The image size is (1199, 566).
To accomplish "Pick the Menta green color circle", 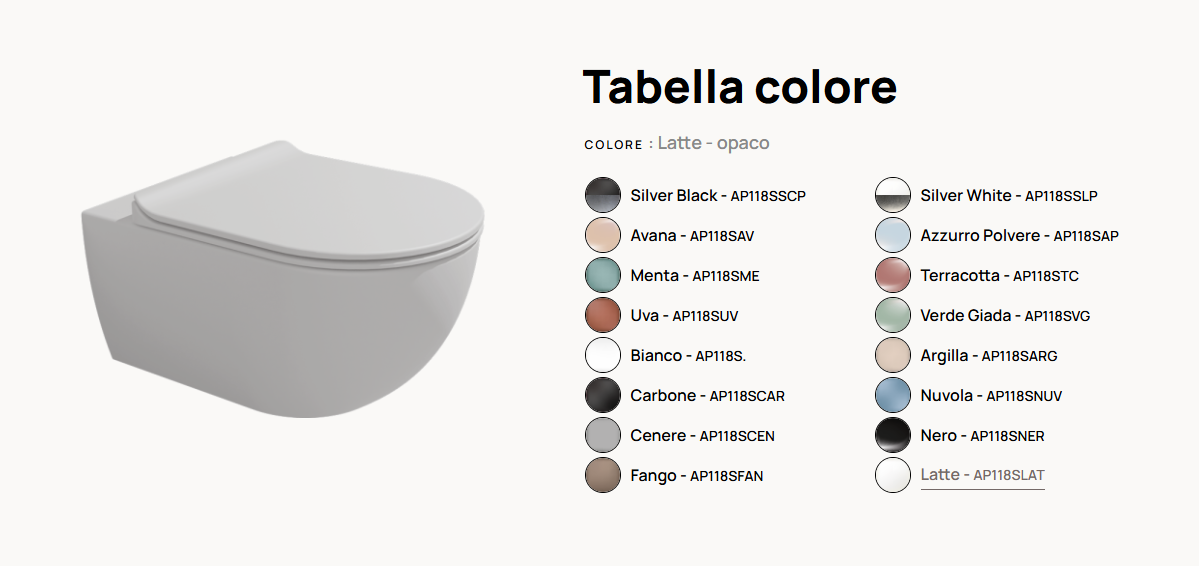I will coord(603,275).
